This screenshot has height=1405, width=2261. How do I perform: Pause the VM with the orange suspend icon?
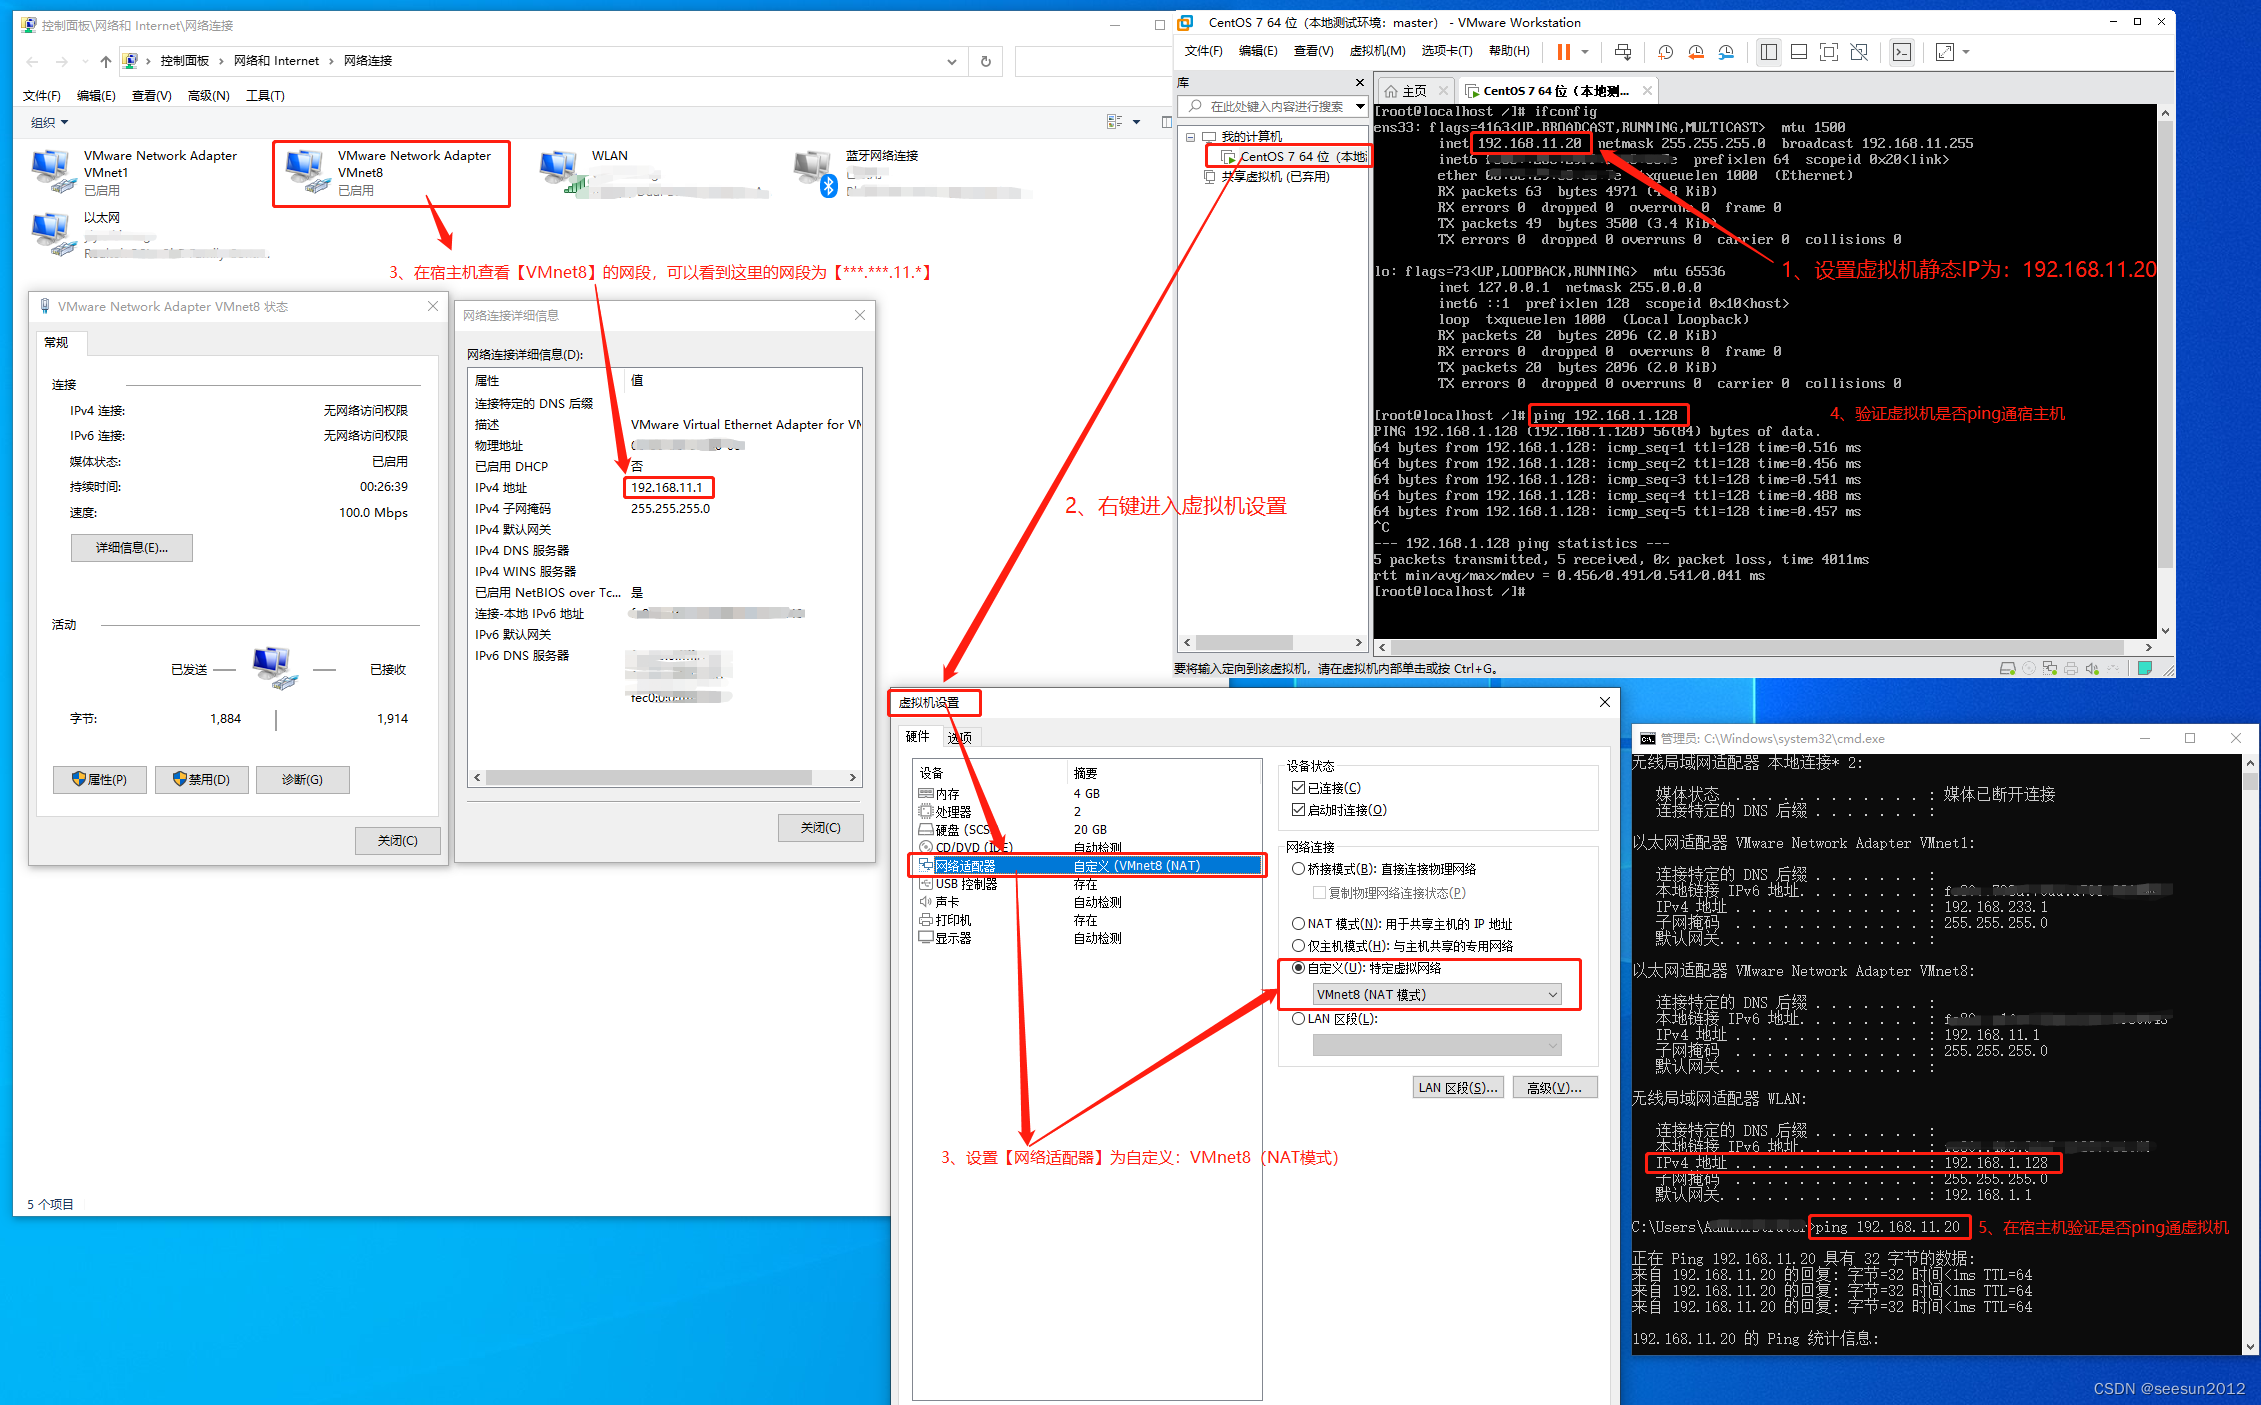(x=1563, y=52)
